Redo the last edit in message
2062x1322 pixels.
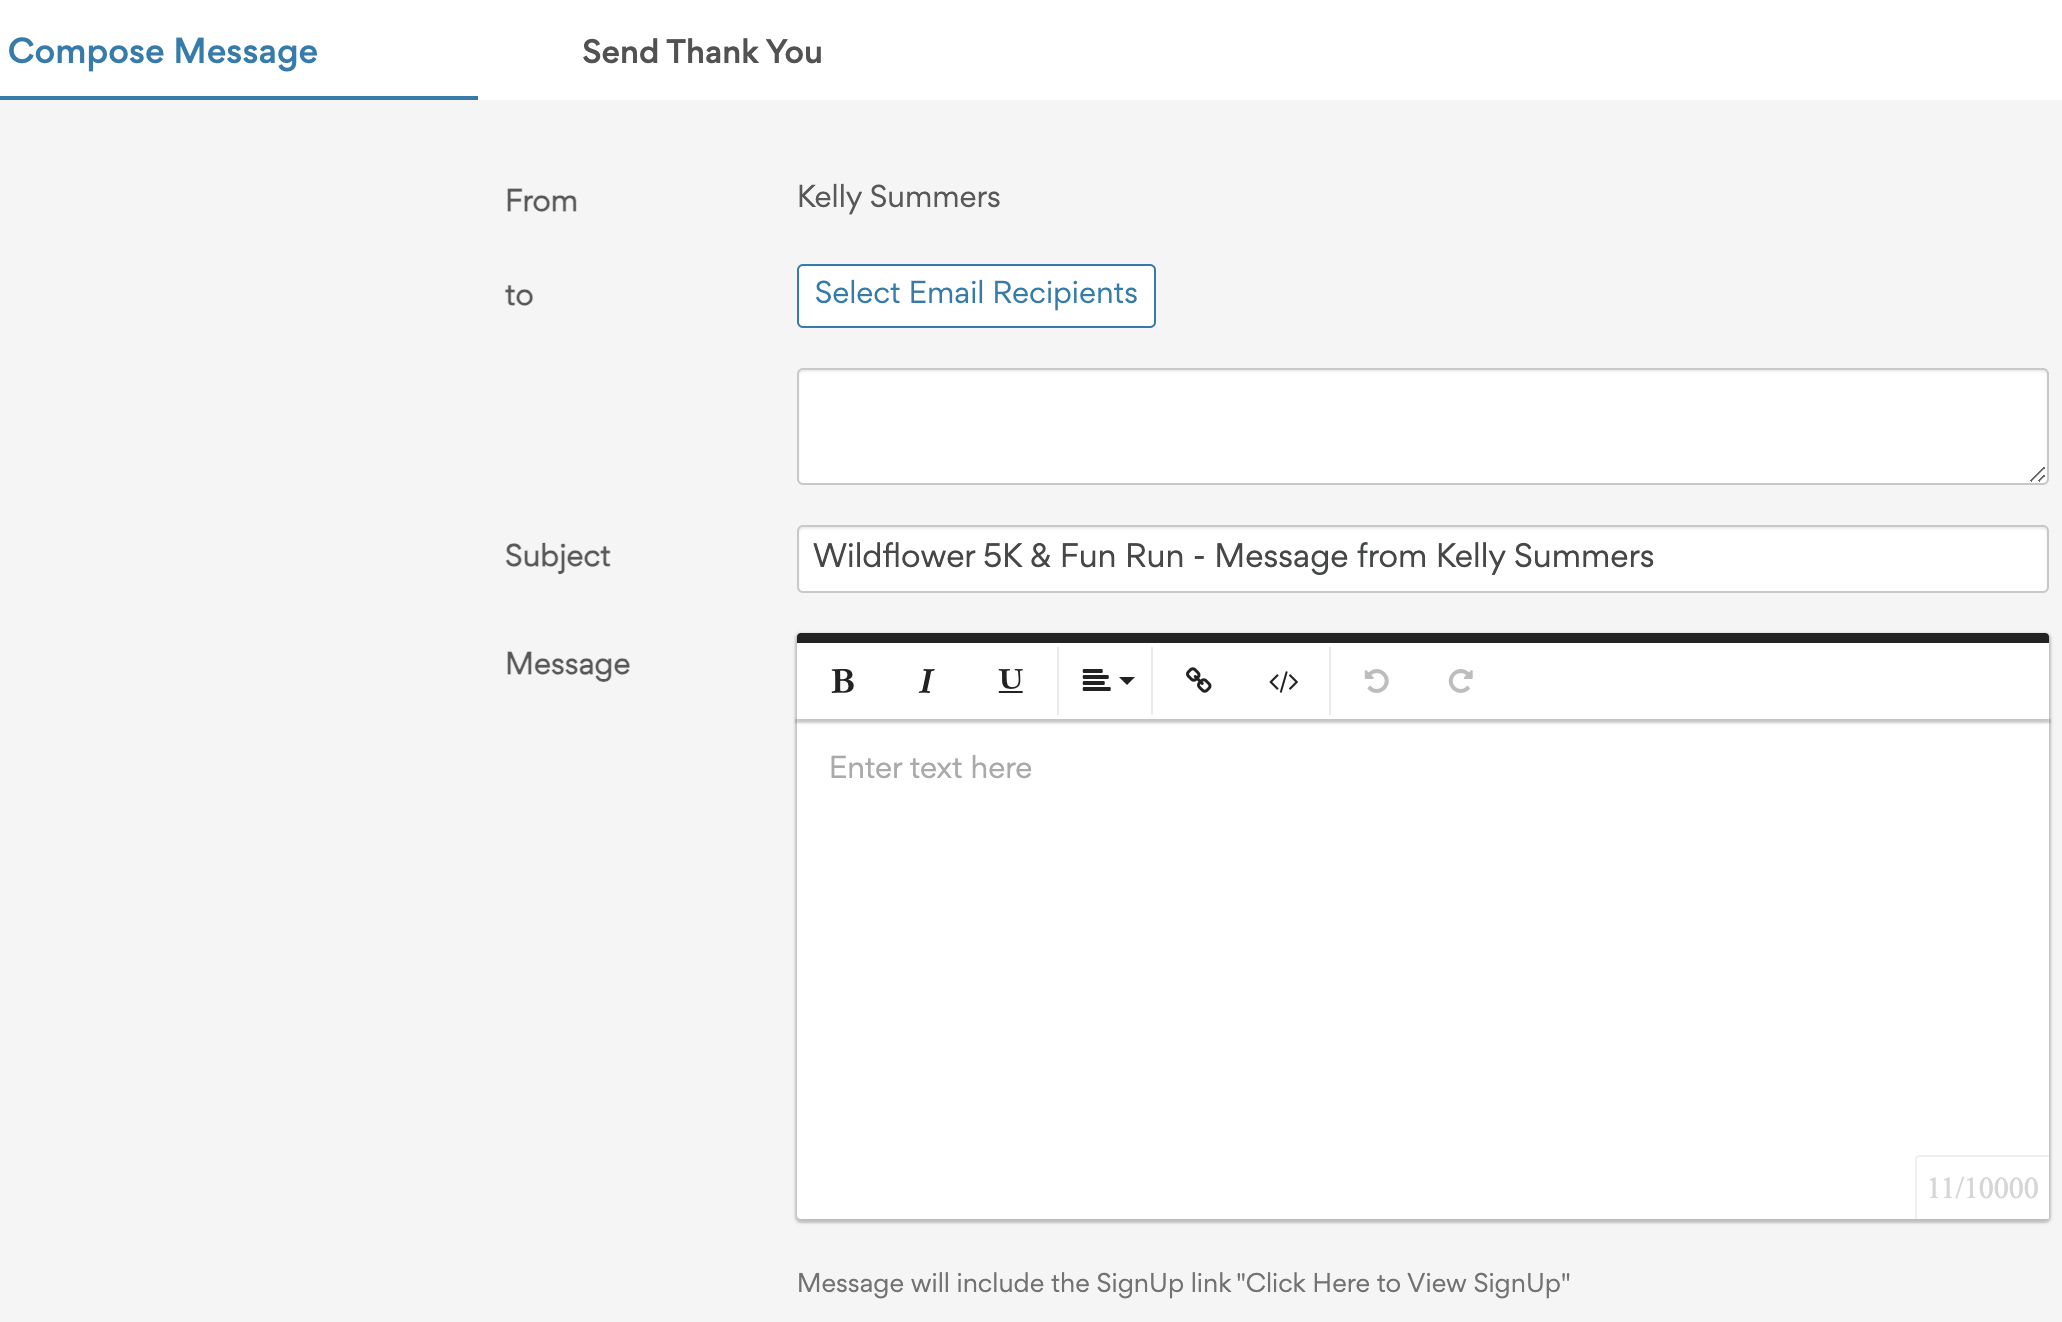[x=1460, y=681]
